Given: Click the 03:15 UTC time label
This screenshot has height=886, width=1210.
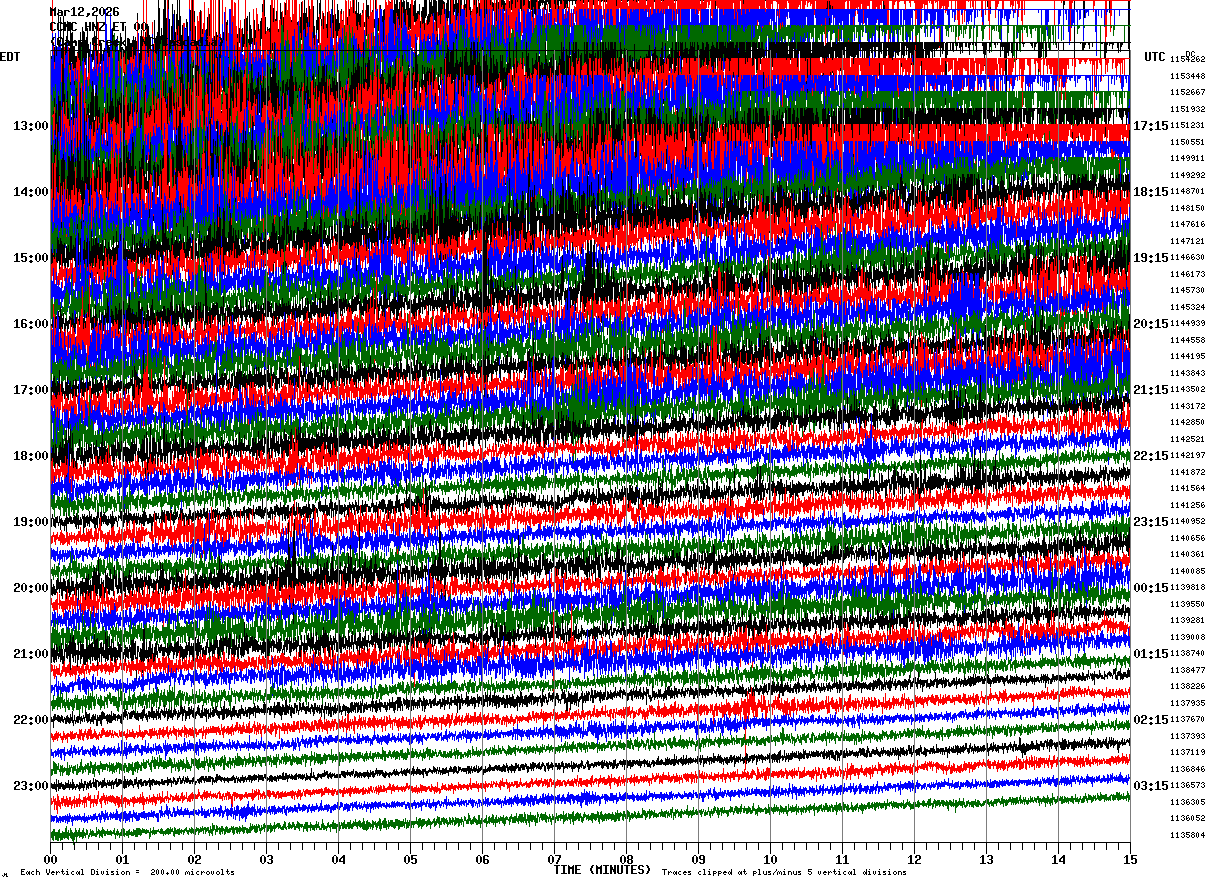Looking at the screenshot, I should (1150, 785).
